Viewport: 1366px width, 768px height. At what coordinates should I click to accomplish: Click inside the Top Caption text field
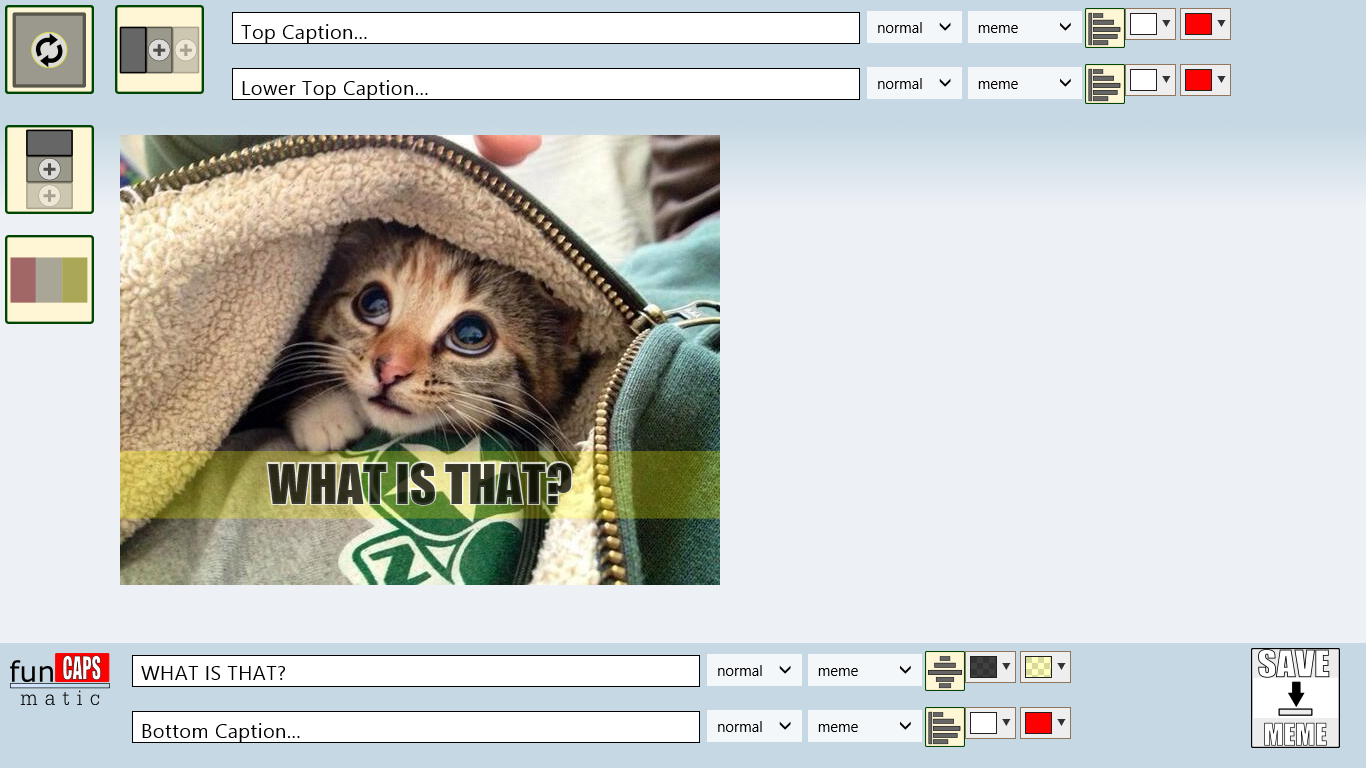[545, 27]
